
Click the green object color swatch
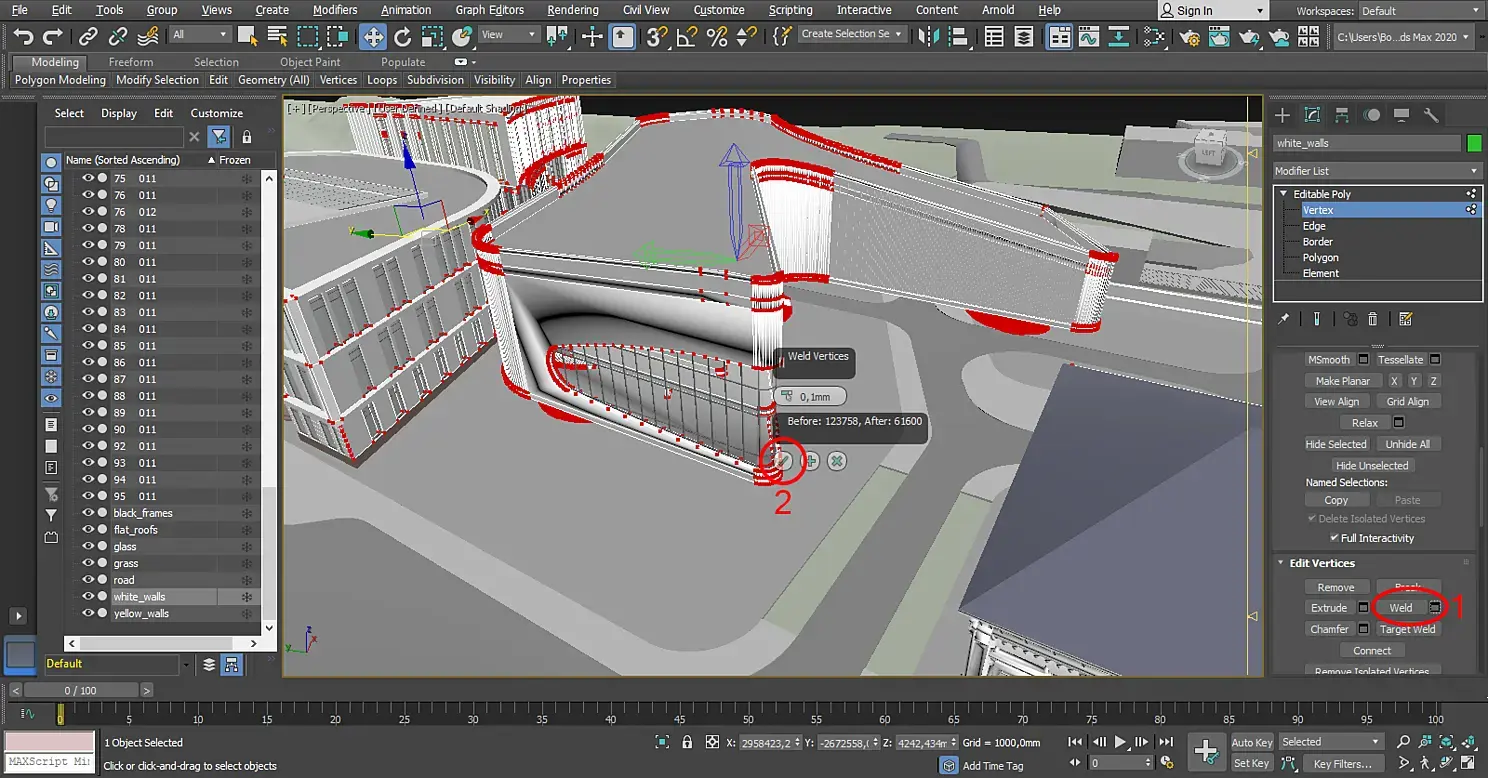coord(1474,143)
